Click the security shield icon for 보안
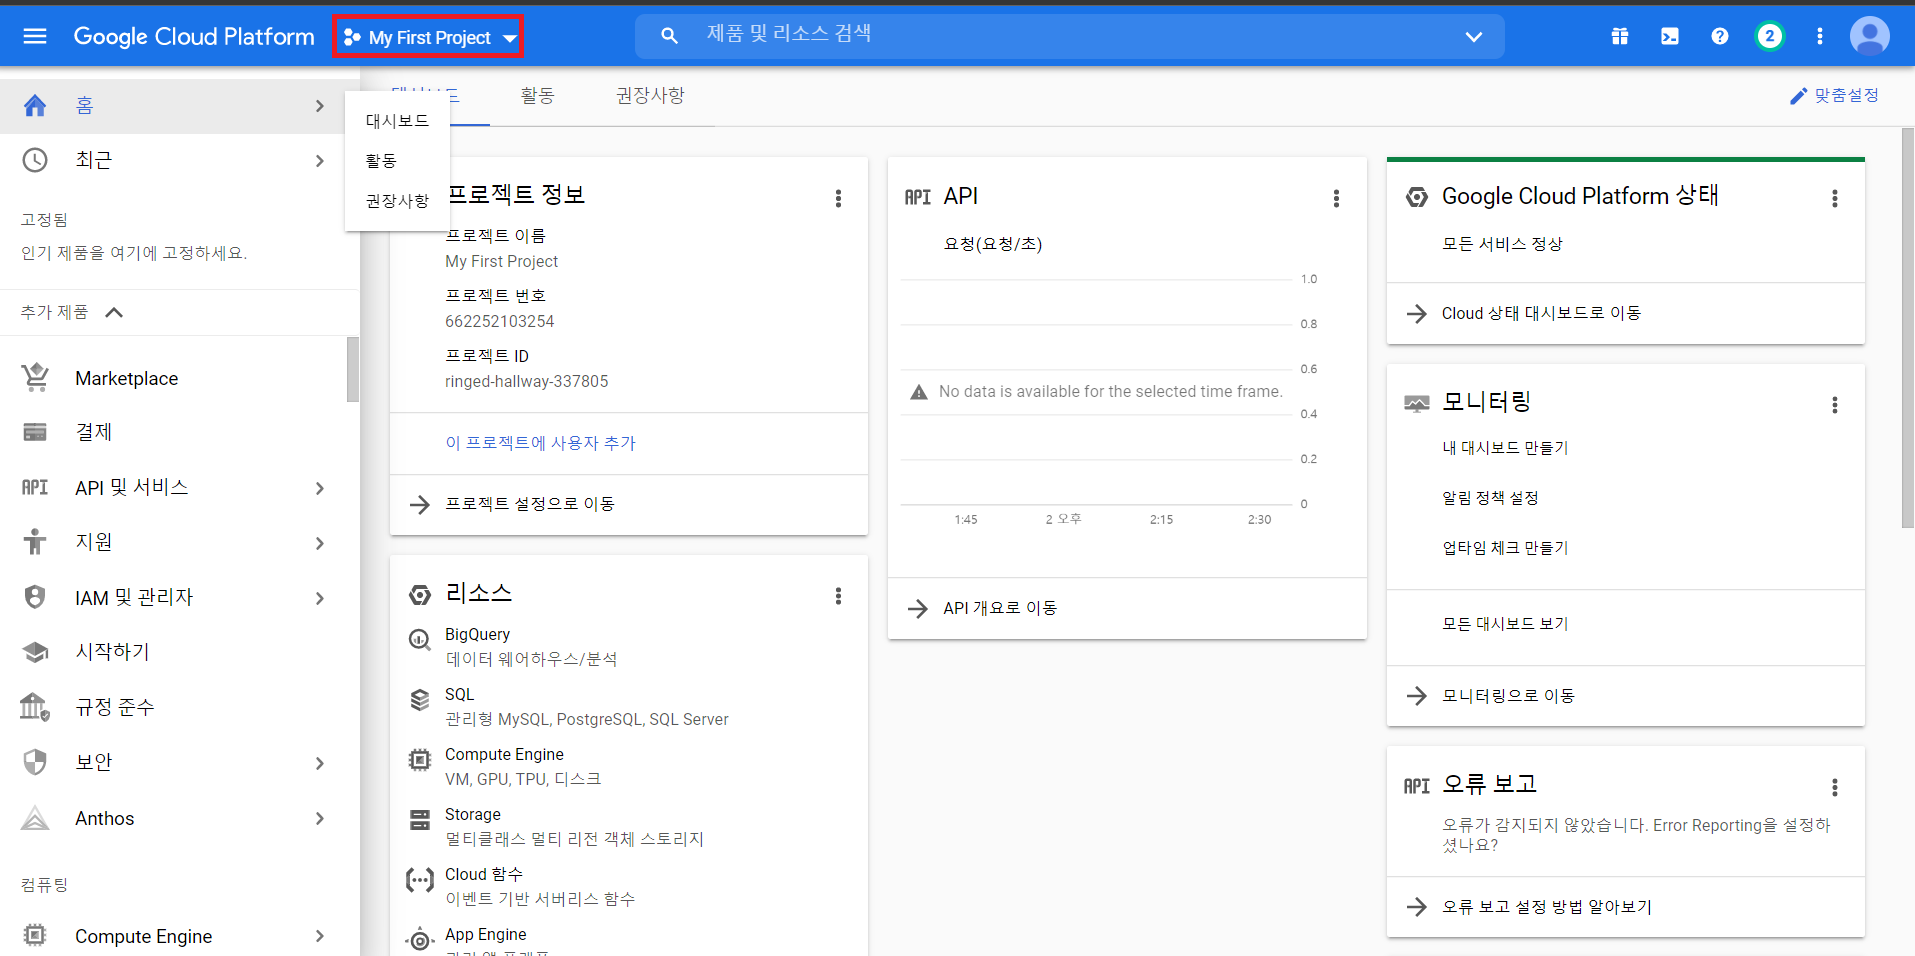 (x=35, y=762)
